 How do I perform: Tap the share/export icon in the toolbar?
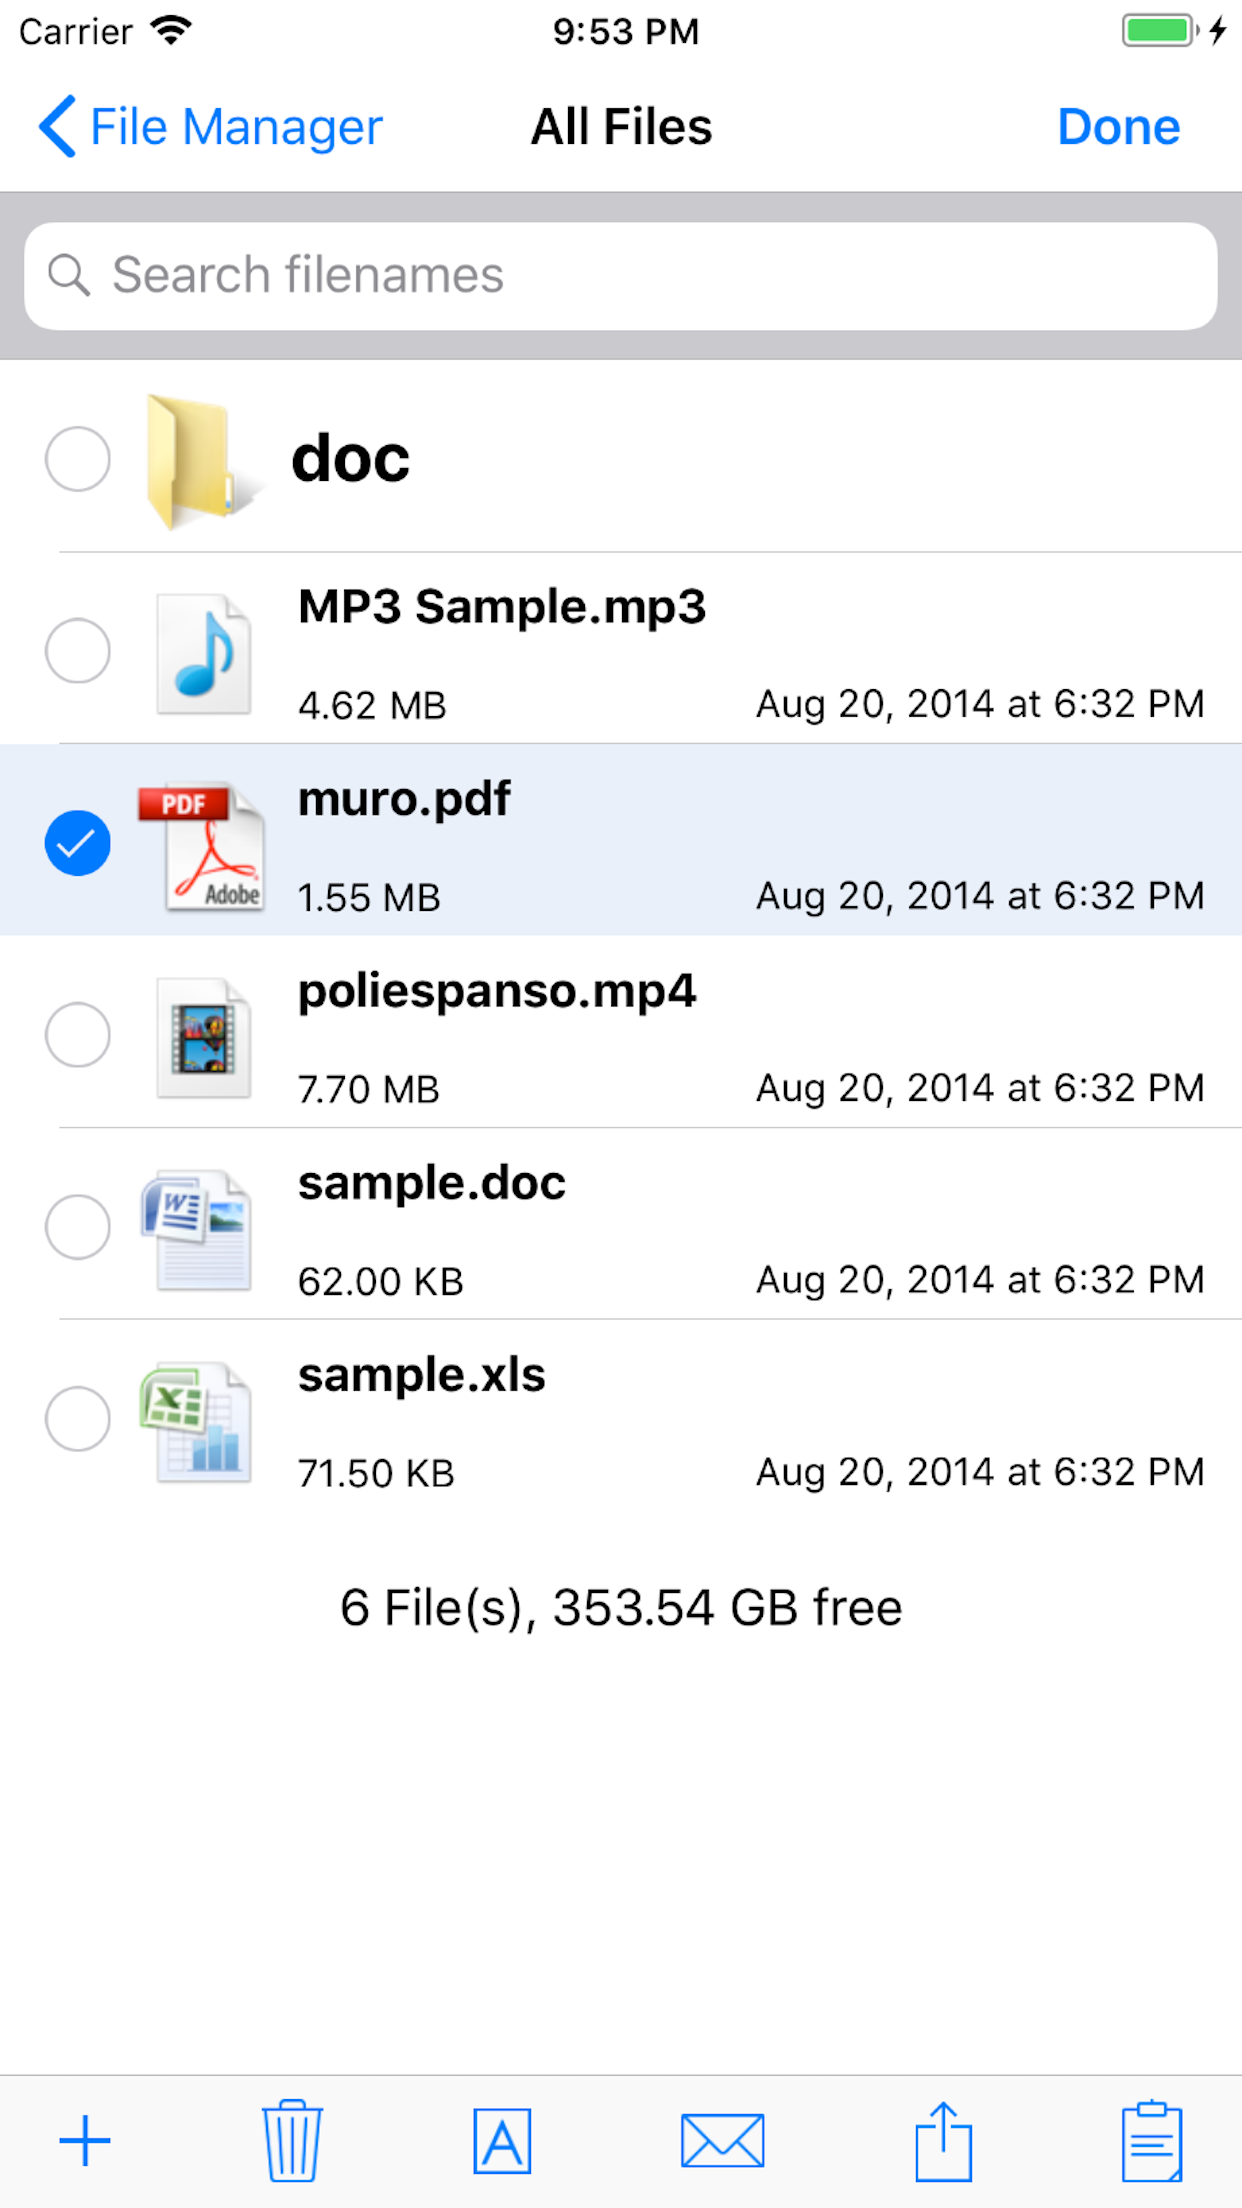pos(947,2139)
